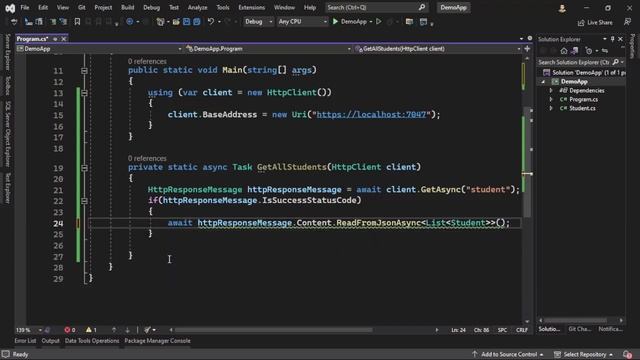Open the Build menu
Image resolution: width=640 pixels, height=360 pixels.
pos(127,7)
